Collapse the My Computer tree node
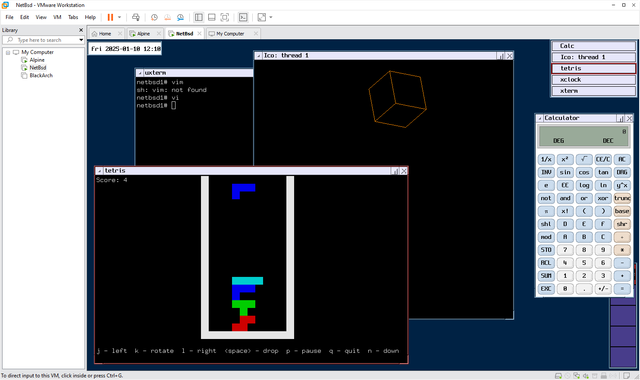 (8, 52)
